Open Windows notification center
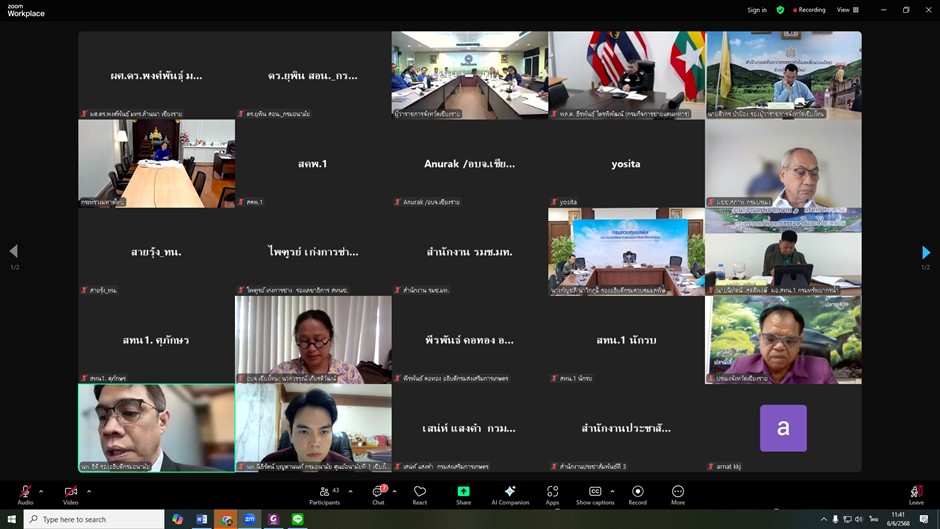This screenshot has width=940, height=529. click(924, 519)
